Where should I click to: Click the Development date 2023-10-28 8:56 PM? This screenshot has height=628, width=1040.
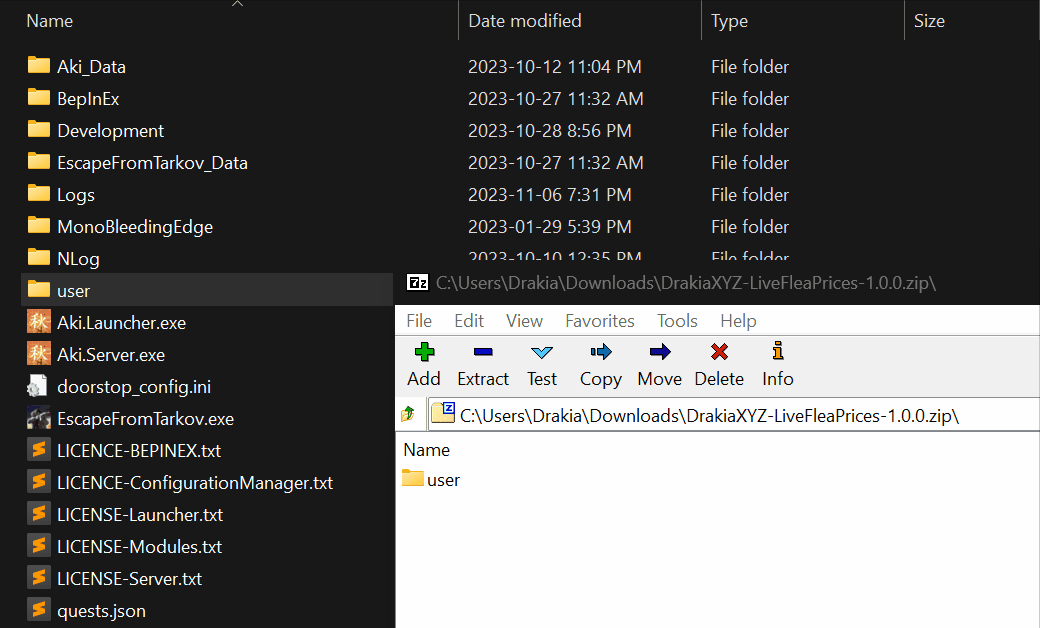coord(550,131)
